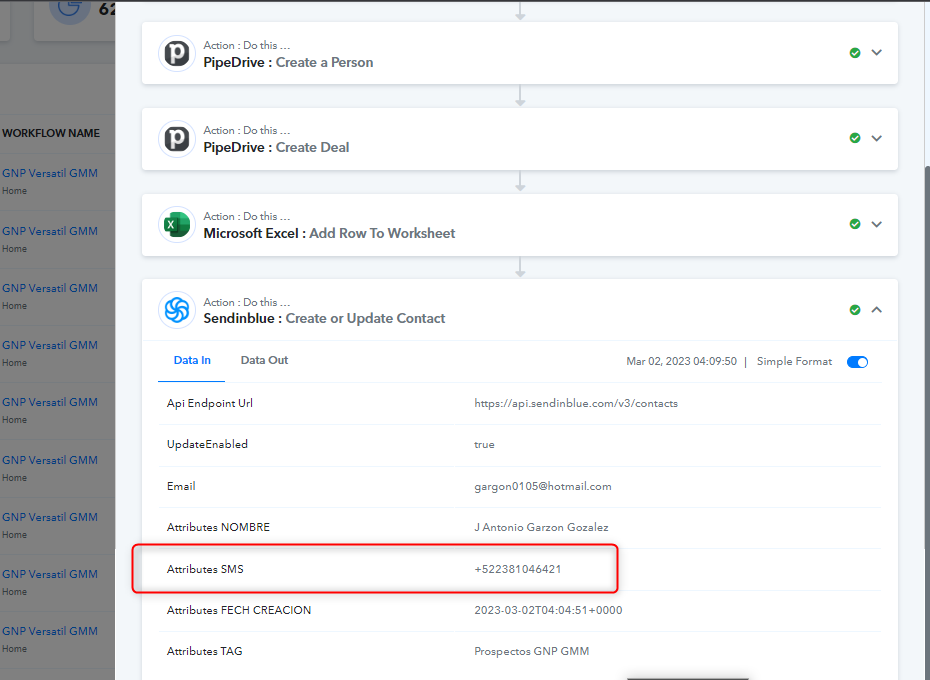Select the Api Endpoint Url label
The image size is (930, 680).
(210, 403)
